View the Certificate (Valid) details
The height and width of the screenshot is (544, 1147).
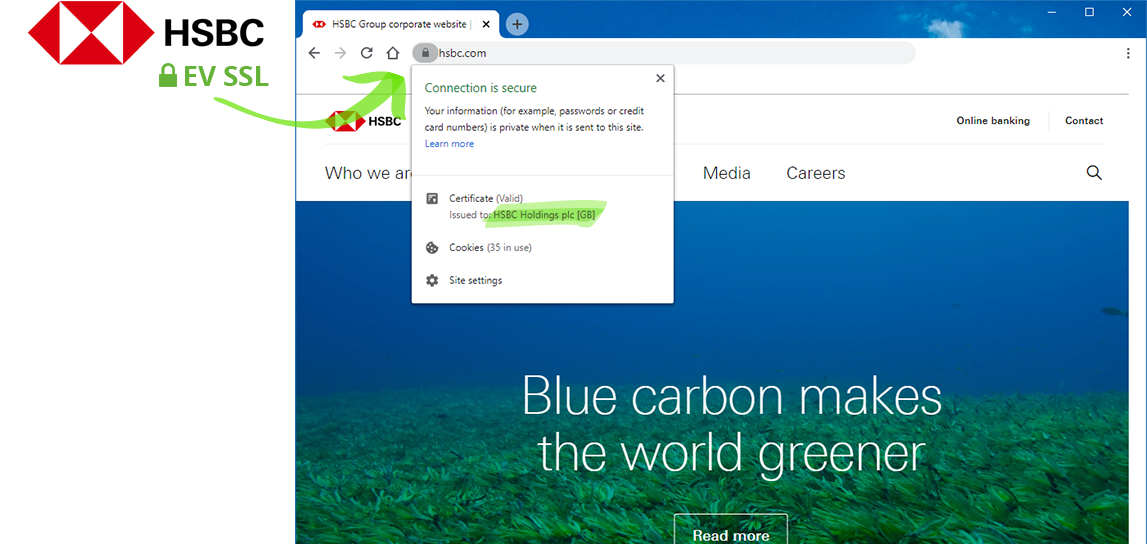[486, 199]
